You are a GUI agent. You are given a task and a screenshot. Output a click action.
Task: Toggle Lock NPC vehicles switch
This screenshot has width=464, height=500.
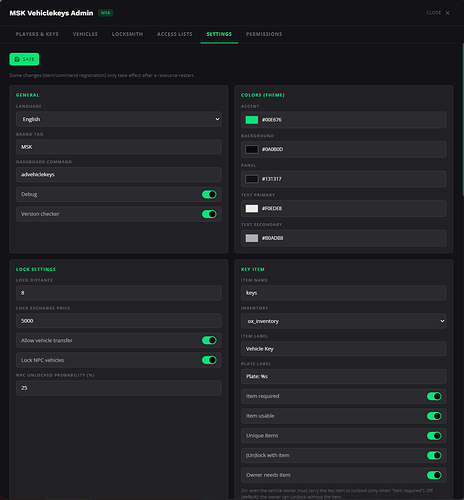click(x=209, y=360)
